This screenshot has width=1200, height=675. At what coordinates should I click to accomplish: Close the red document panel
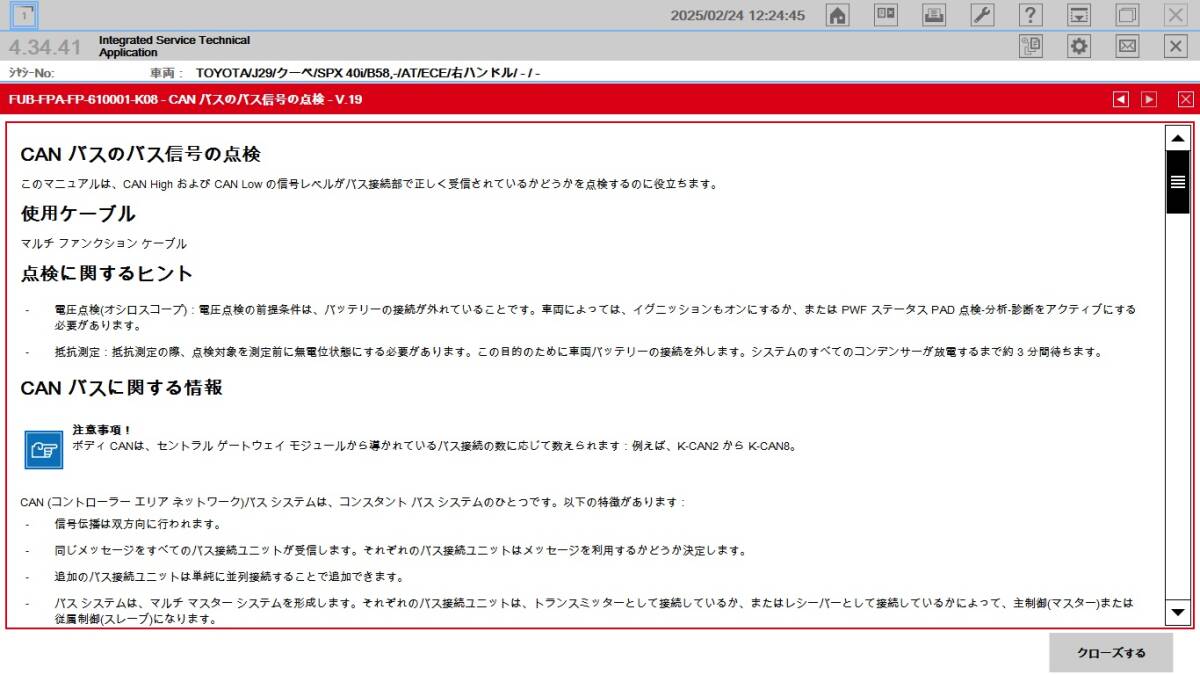click(x=1185, y=99)
